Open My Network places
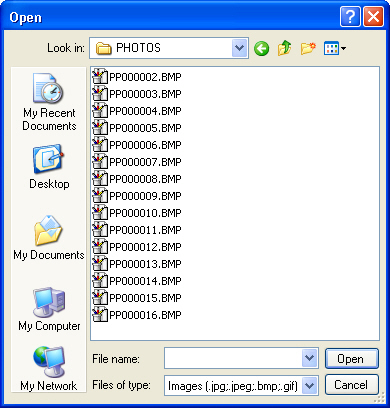390x408 pixels. point(49,368)
